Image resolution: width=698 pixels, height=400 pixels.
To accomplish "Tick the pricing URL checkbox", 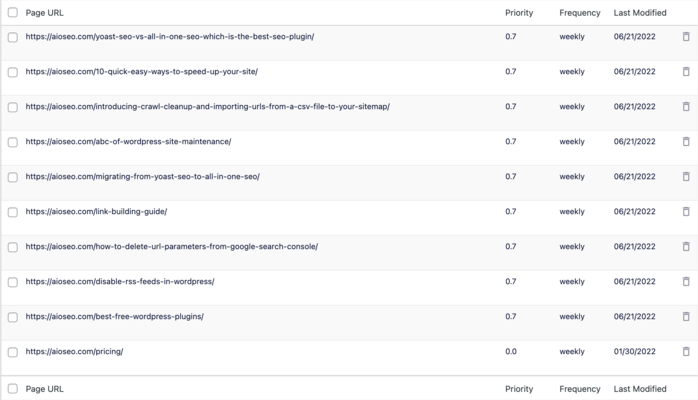I will [x=13, y=352].
